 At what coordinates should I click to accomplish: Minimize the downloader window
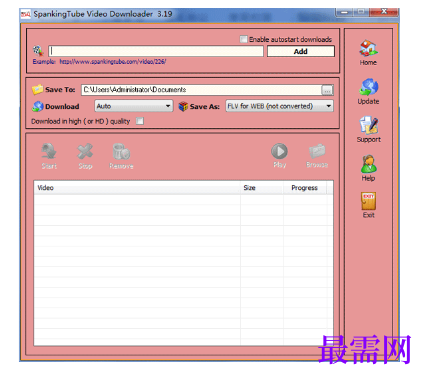pyautogui.click(x=344, y=12)
